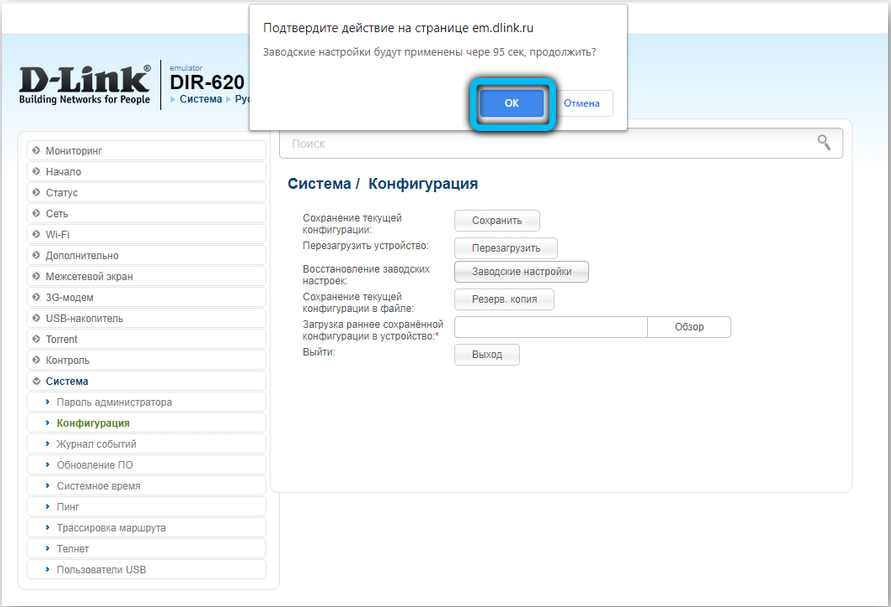Collapse the Система menu section

pos(146,381)
